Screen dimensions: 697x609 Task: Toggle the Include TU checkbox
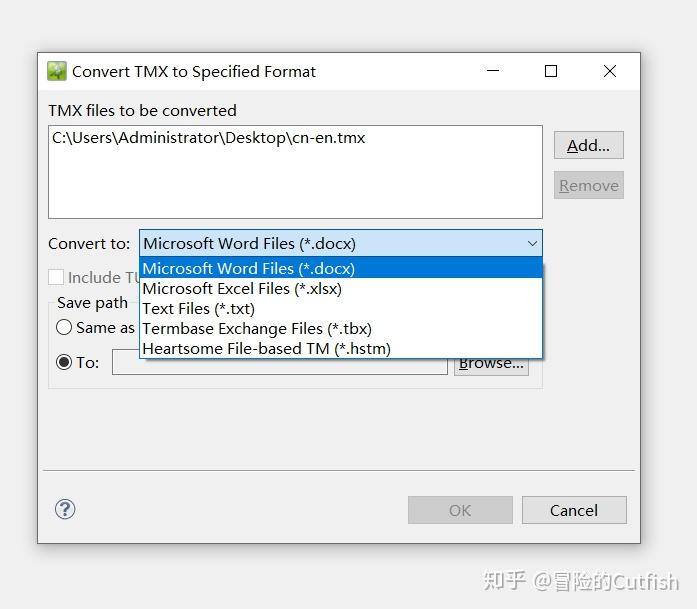(x=57, y=277)
